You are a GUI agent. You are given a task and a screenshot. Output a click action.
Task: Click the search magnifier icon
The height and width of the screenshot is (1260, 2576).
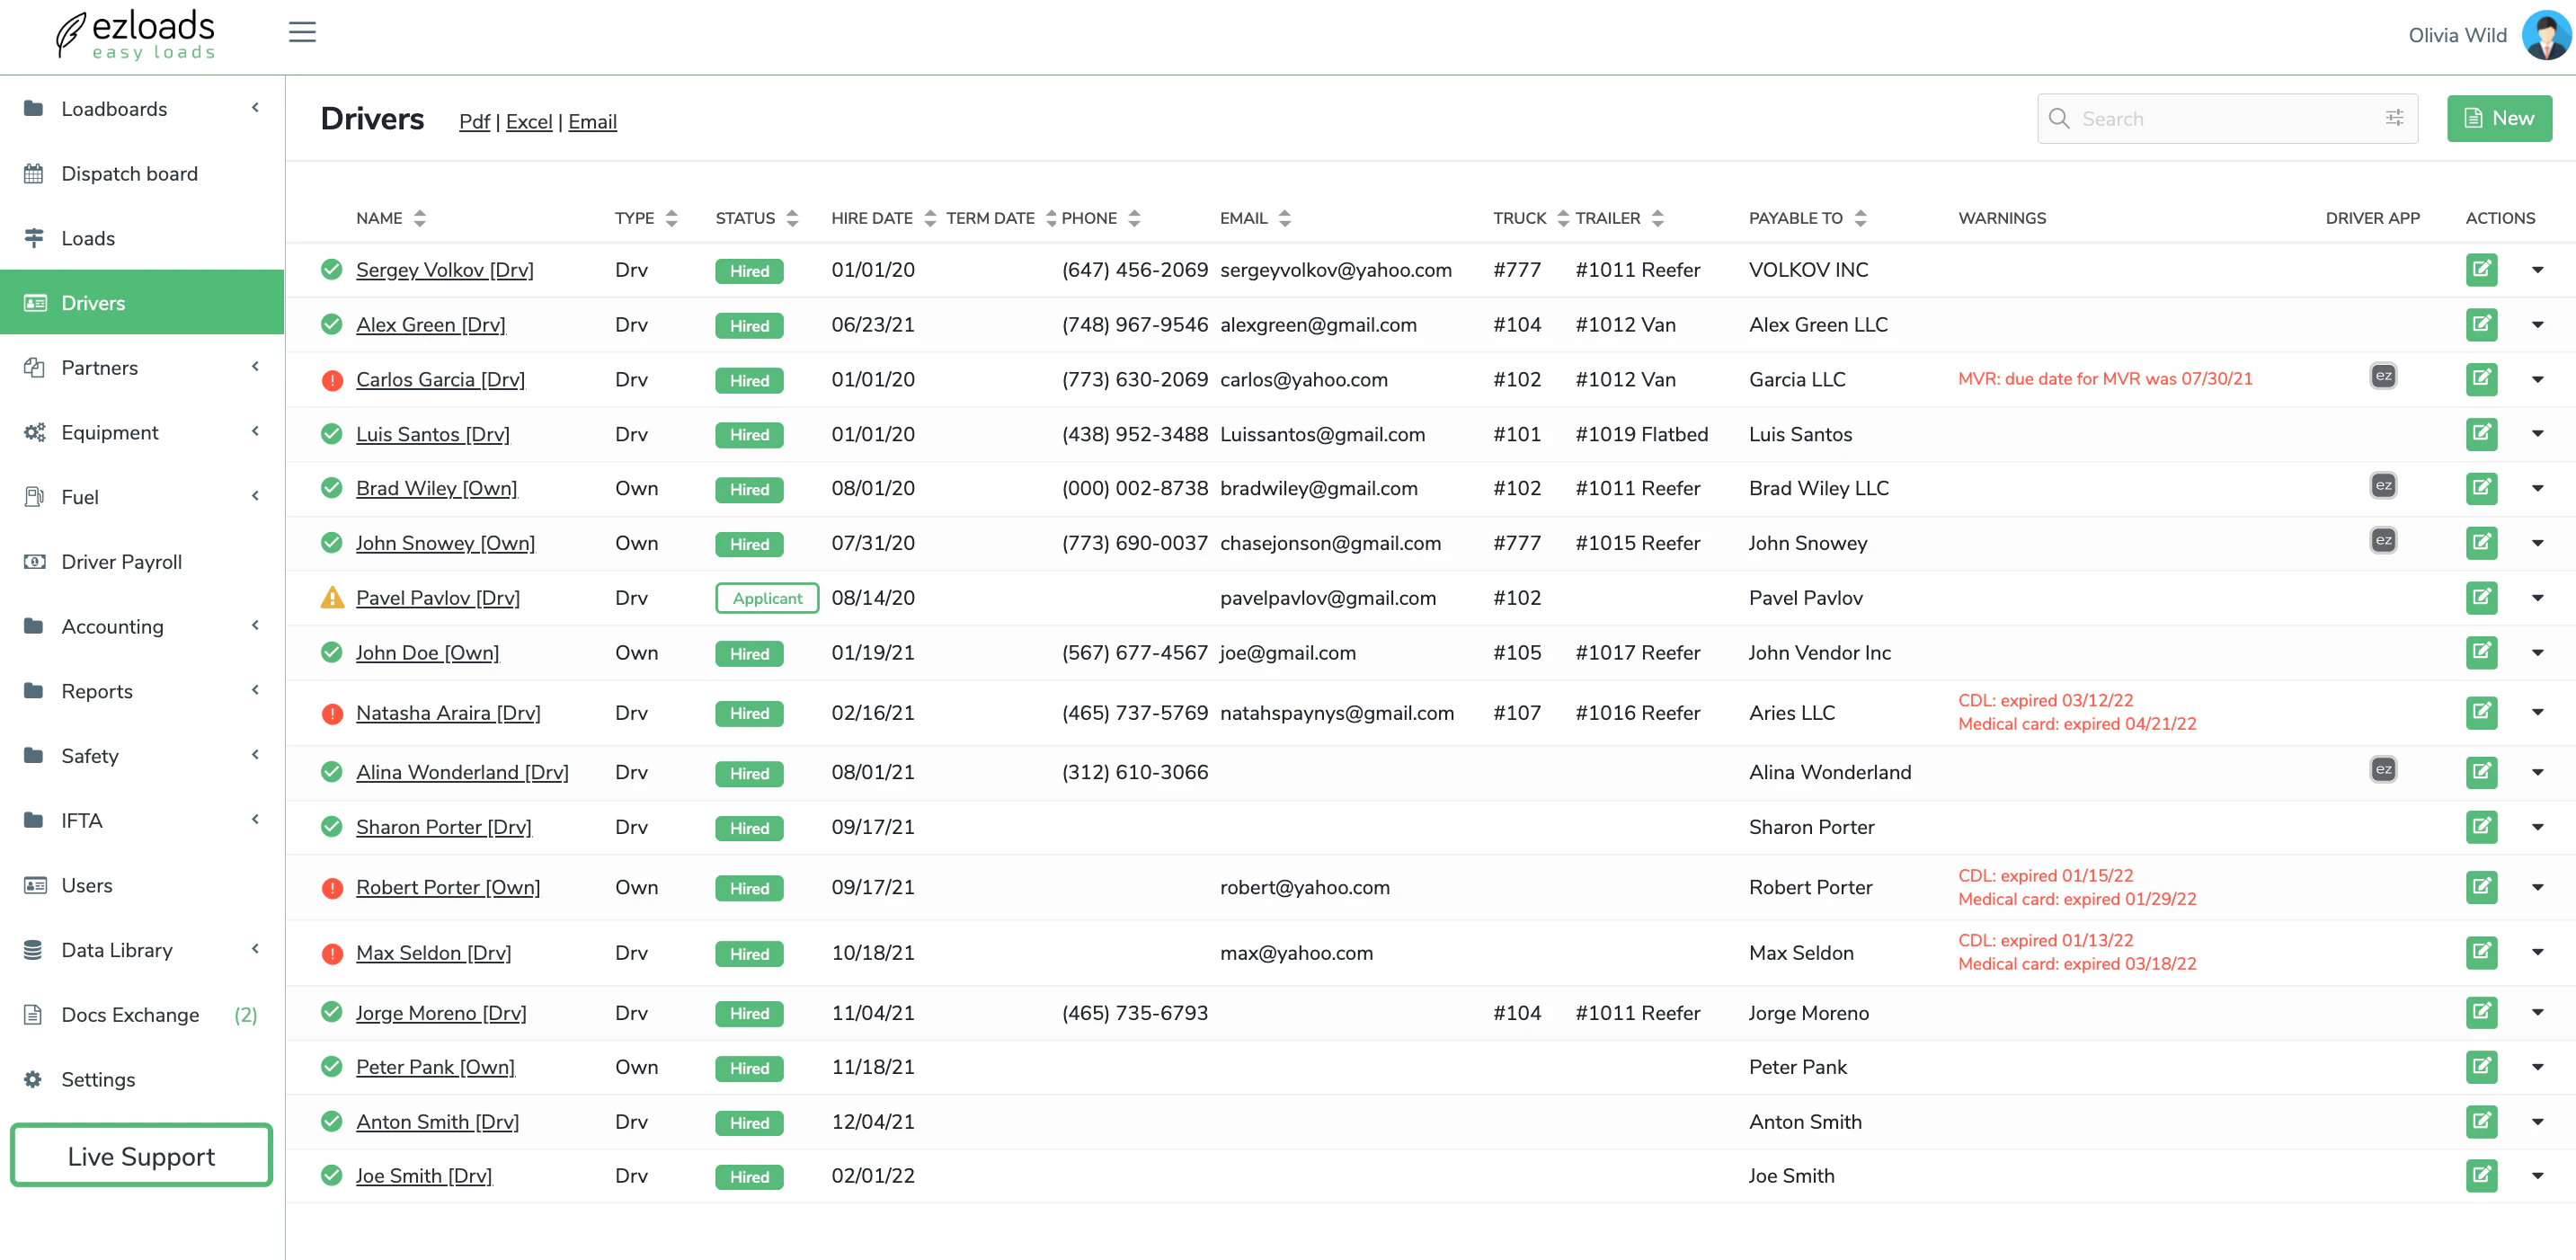pyautogui.click(x=2060, y=118)
